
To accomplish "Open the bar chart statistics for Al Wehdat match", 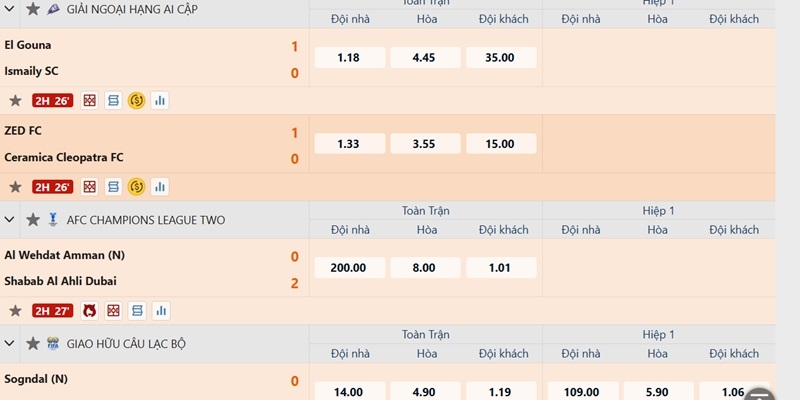I will (x=161, y=311).
